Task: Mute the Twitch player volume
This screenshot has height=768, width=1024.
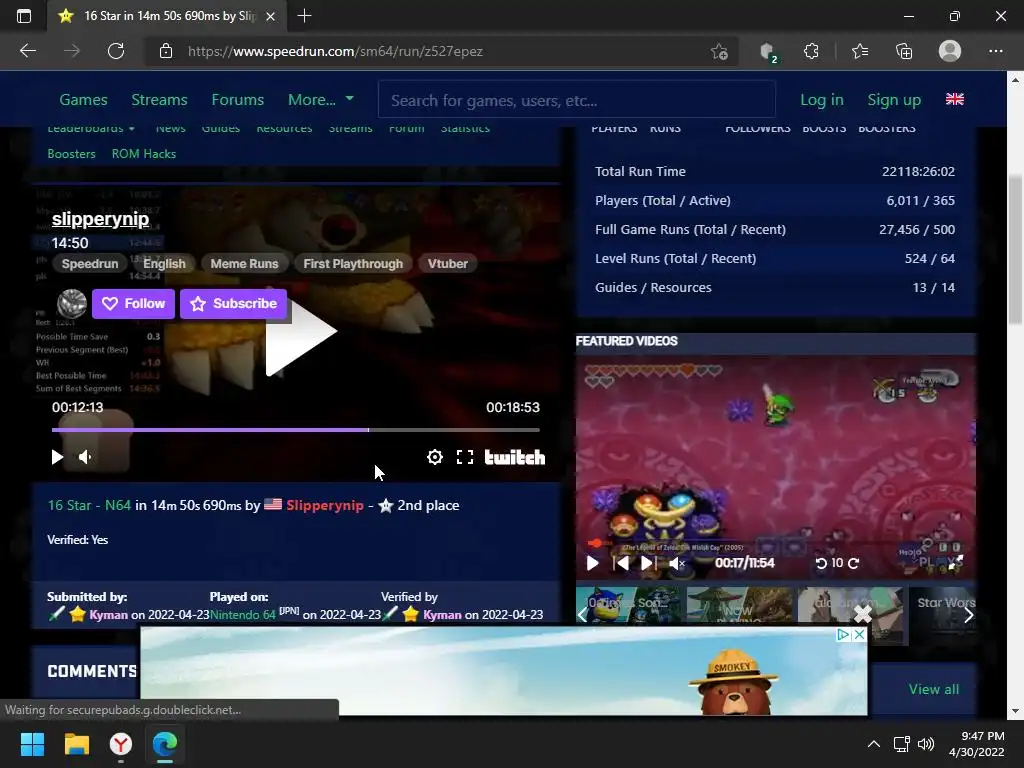Action: tap(85, 457)
